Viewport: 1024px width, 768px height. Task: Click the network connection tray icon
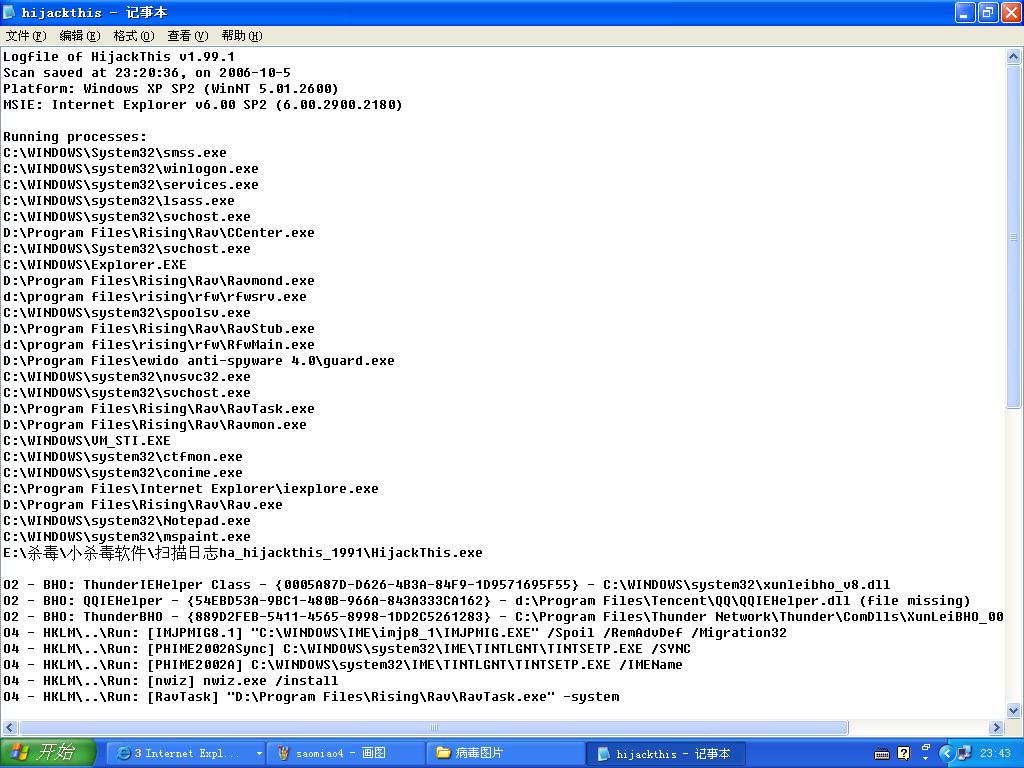point(963,754)
